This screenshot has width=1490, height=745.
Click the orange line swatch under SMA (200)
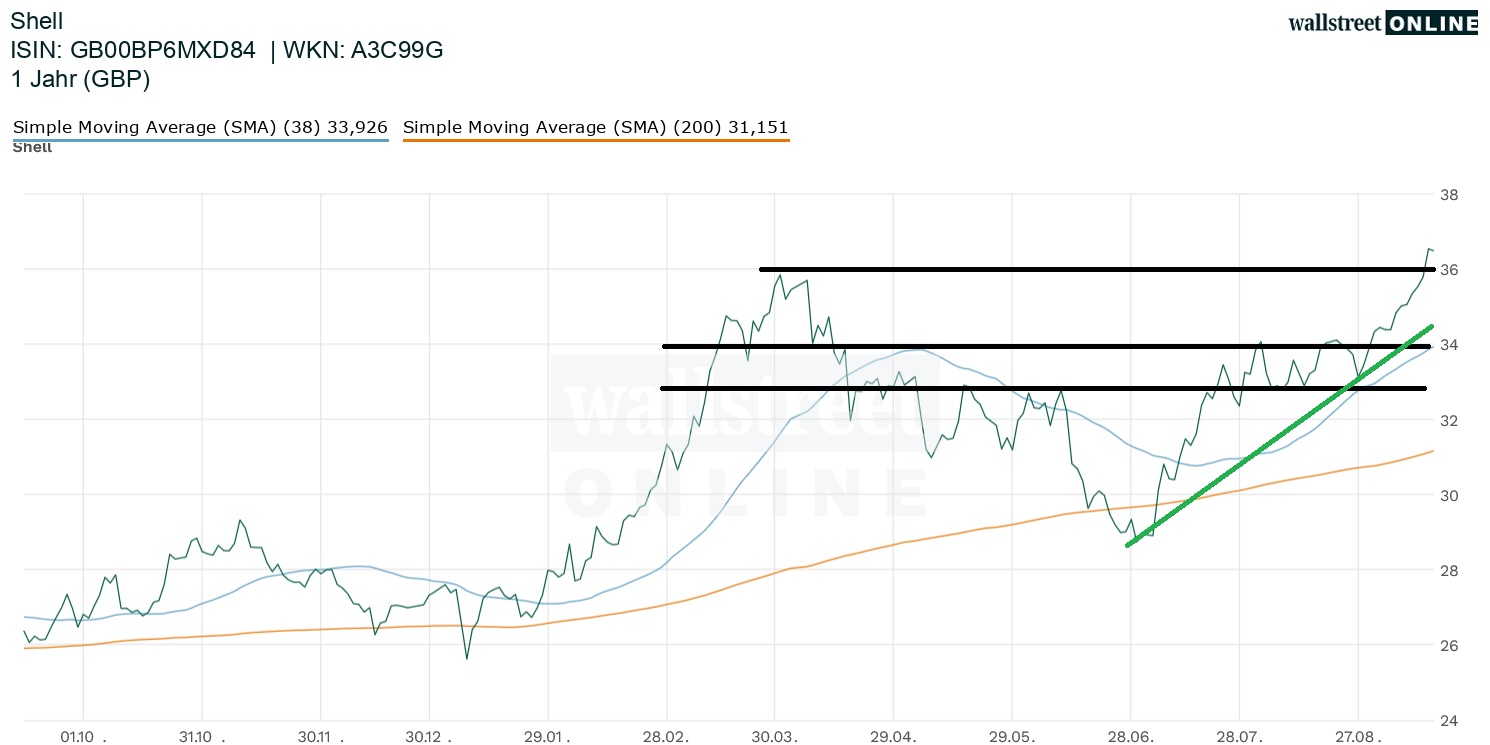[596, 140]
